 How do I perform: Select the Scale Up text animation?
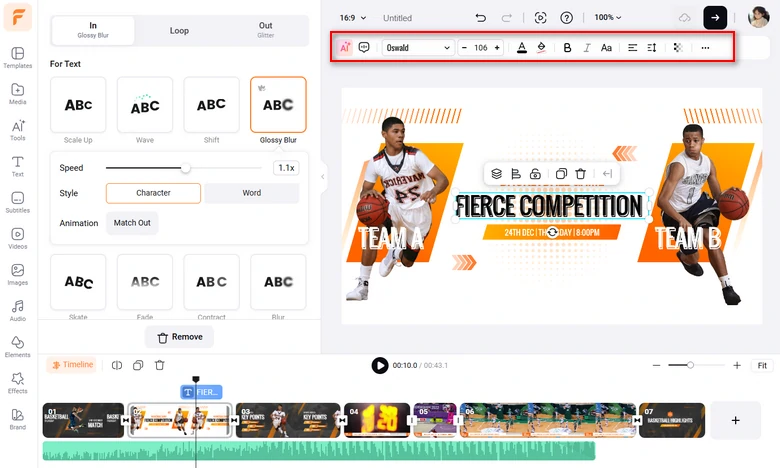click(78, 104)
